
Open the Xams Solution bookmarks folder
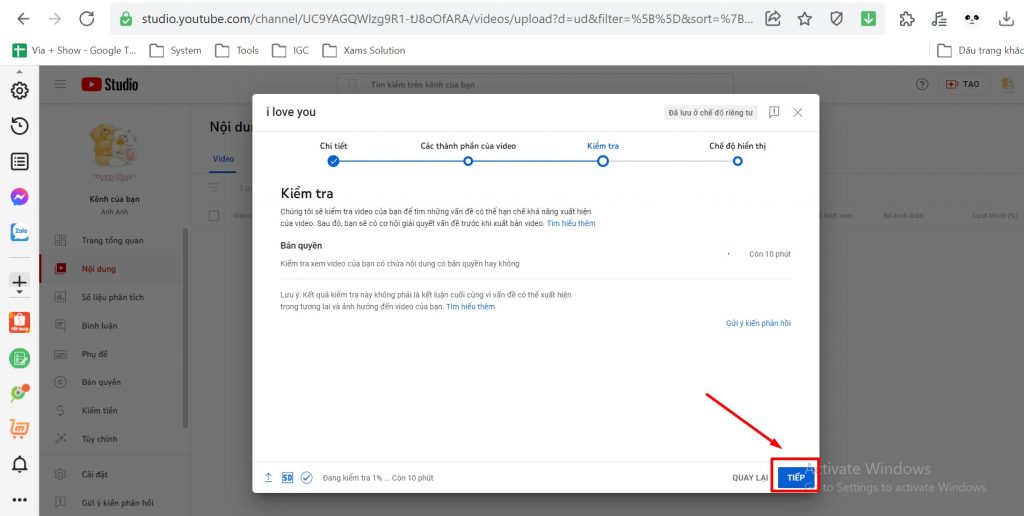tap(364, 50)
